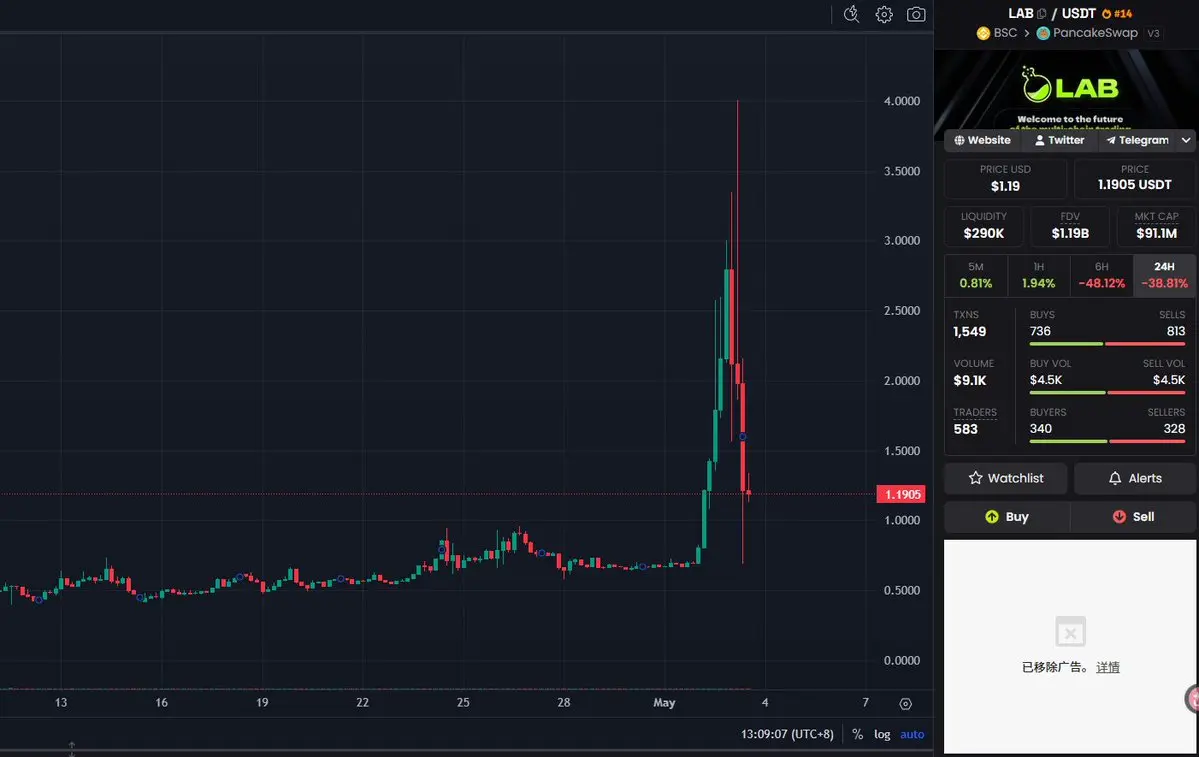Open Alerts for this pair
The height and width of the screenshot is (757, 1199).
pyautogui.click(x=1136, y=478)
